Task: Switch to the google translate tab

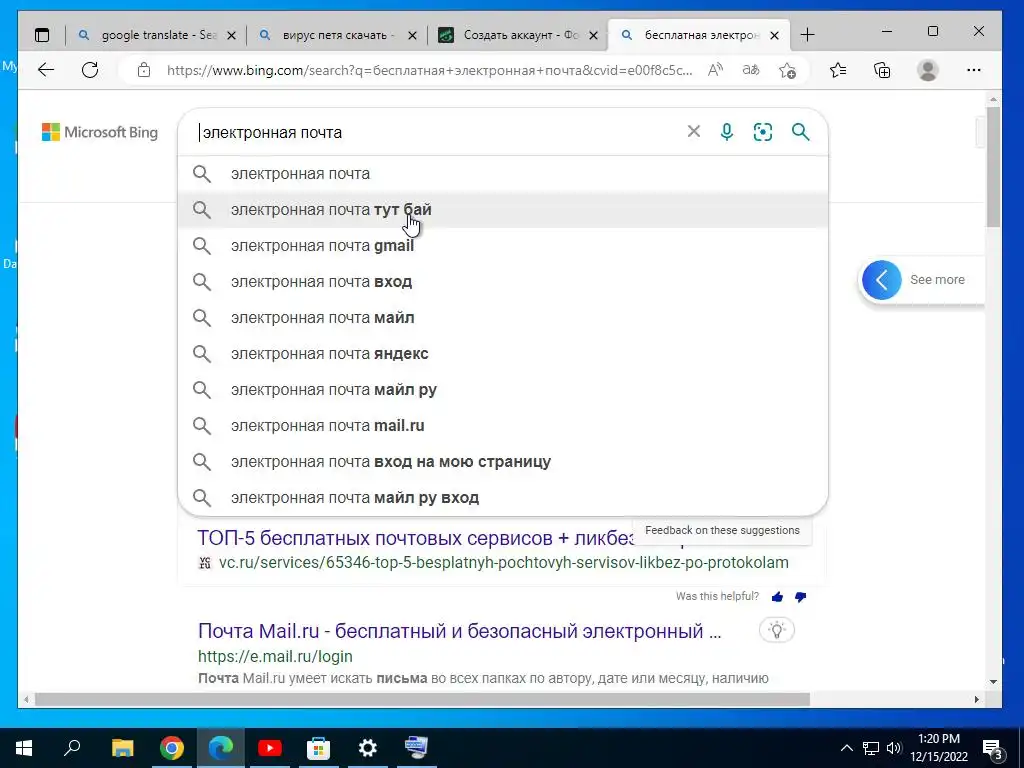Action: tap(155, 35)
